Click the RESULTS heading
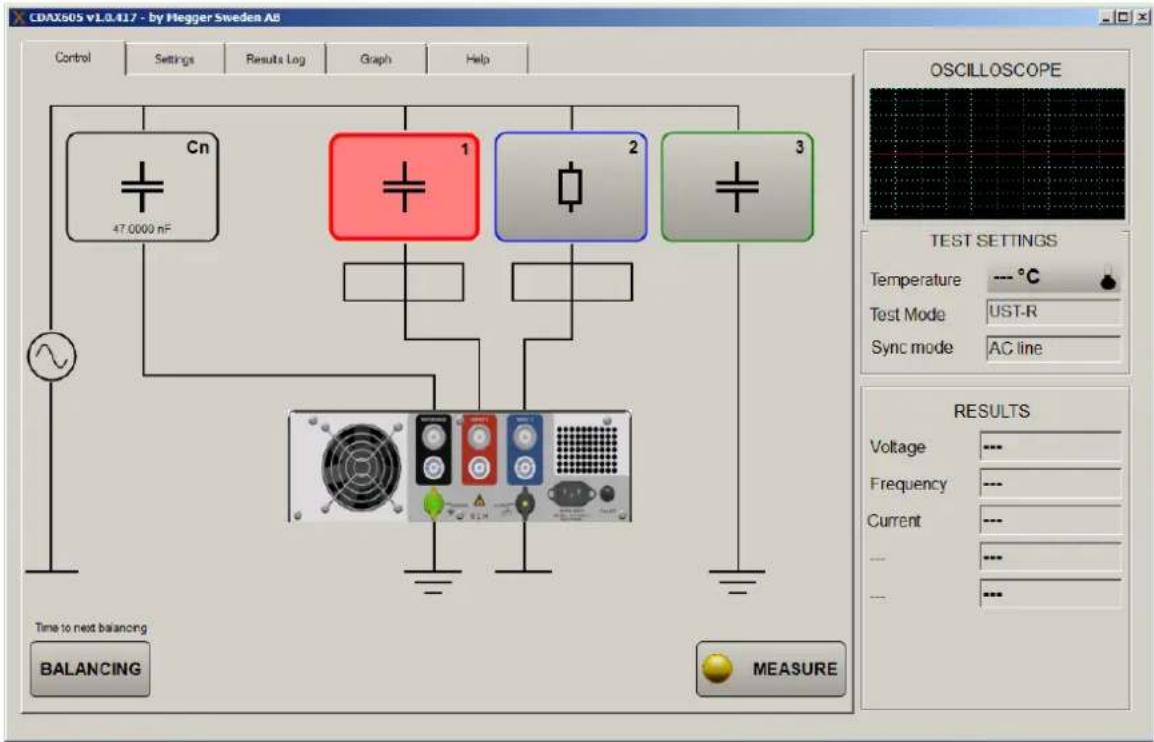Image resolution: width=1154 pixels, height=742 pixels. (992, 411)
